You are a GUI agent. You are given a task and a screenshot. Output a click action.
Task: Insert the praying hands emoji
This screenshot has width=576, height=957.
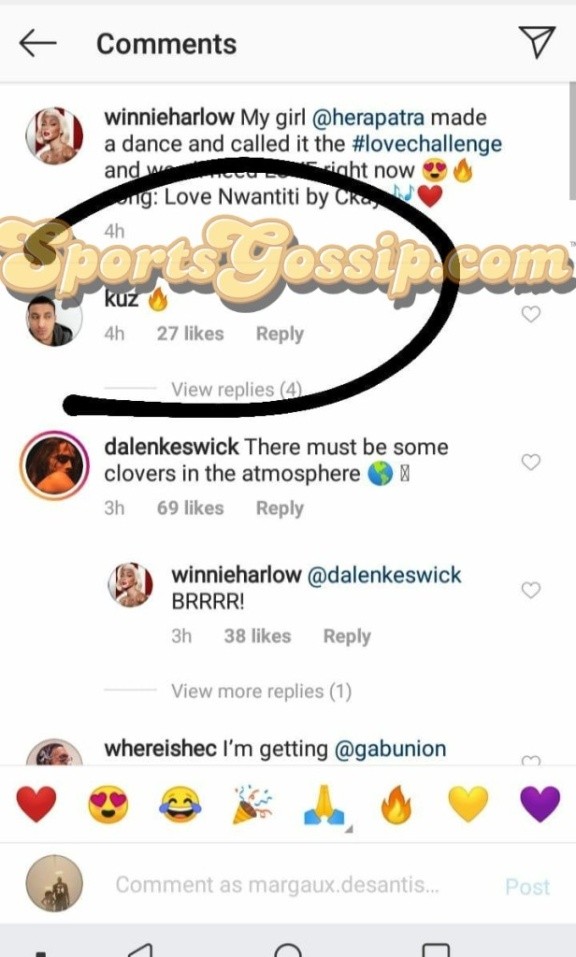coord(324,804)
